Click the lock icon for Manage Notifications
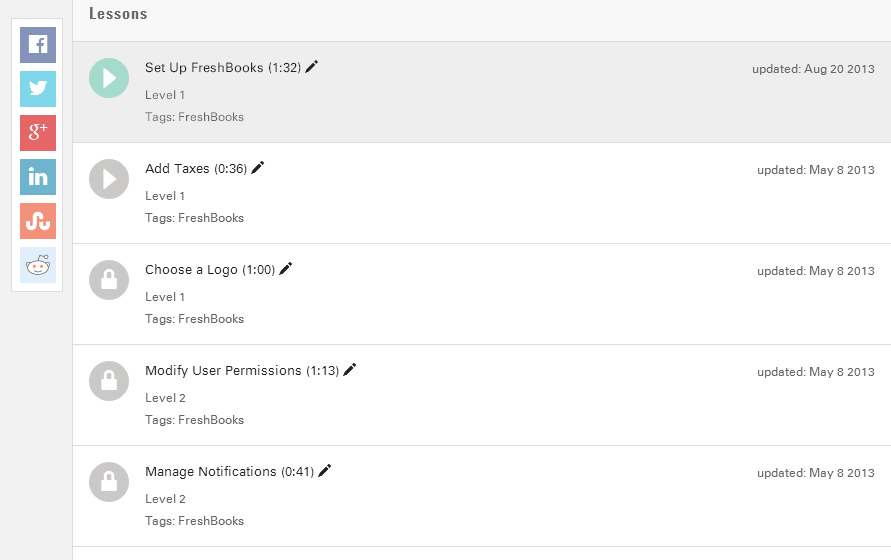 click(x=109, y=482)
